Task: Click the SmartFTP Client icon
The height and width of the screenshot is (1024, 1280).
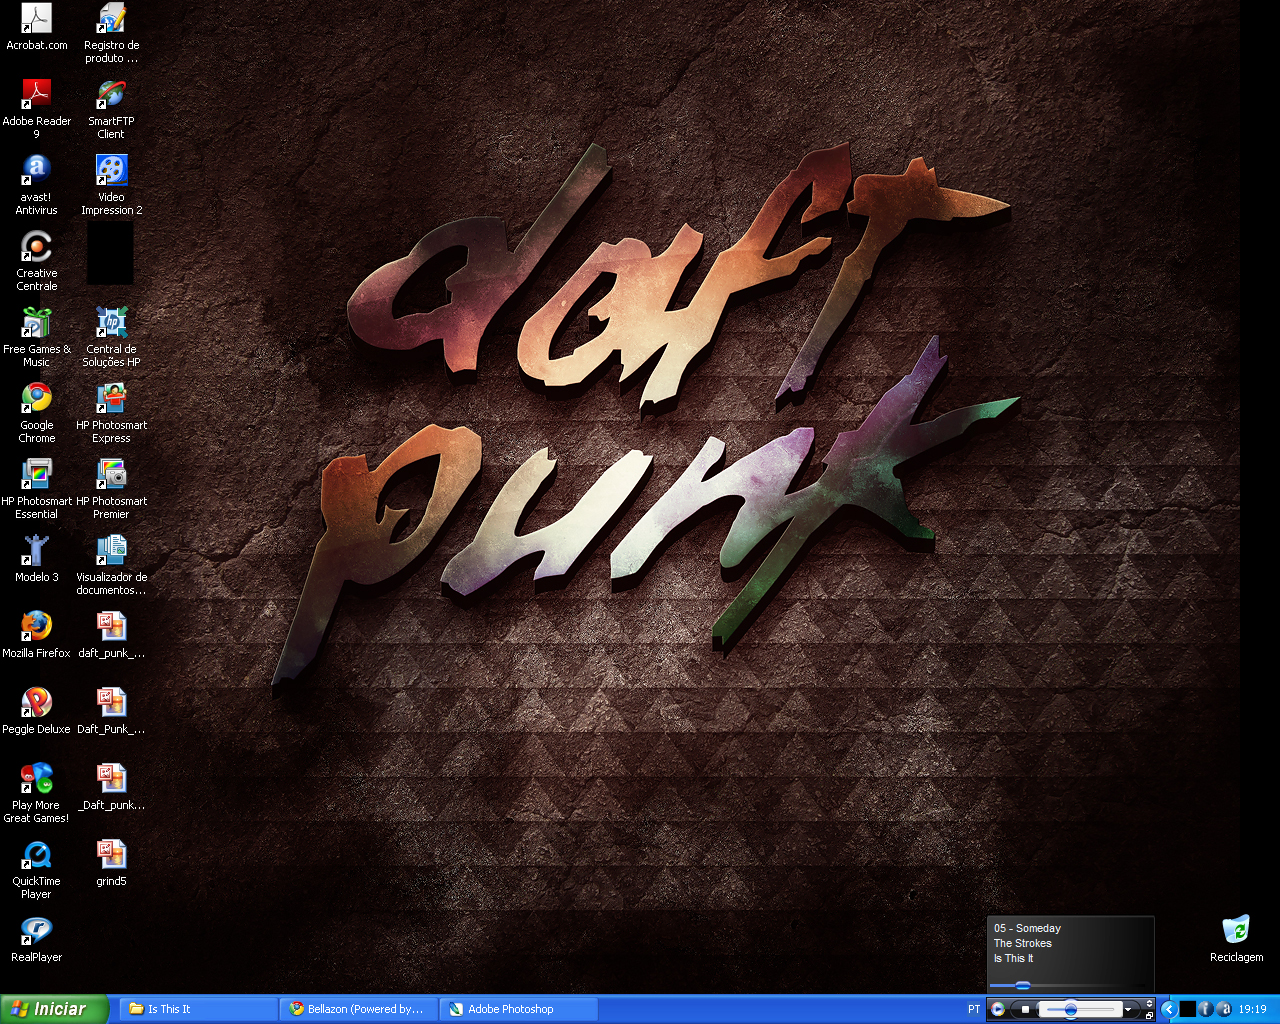Action: coord(111,95)
